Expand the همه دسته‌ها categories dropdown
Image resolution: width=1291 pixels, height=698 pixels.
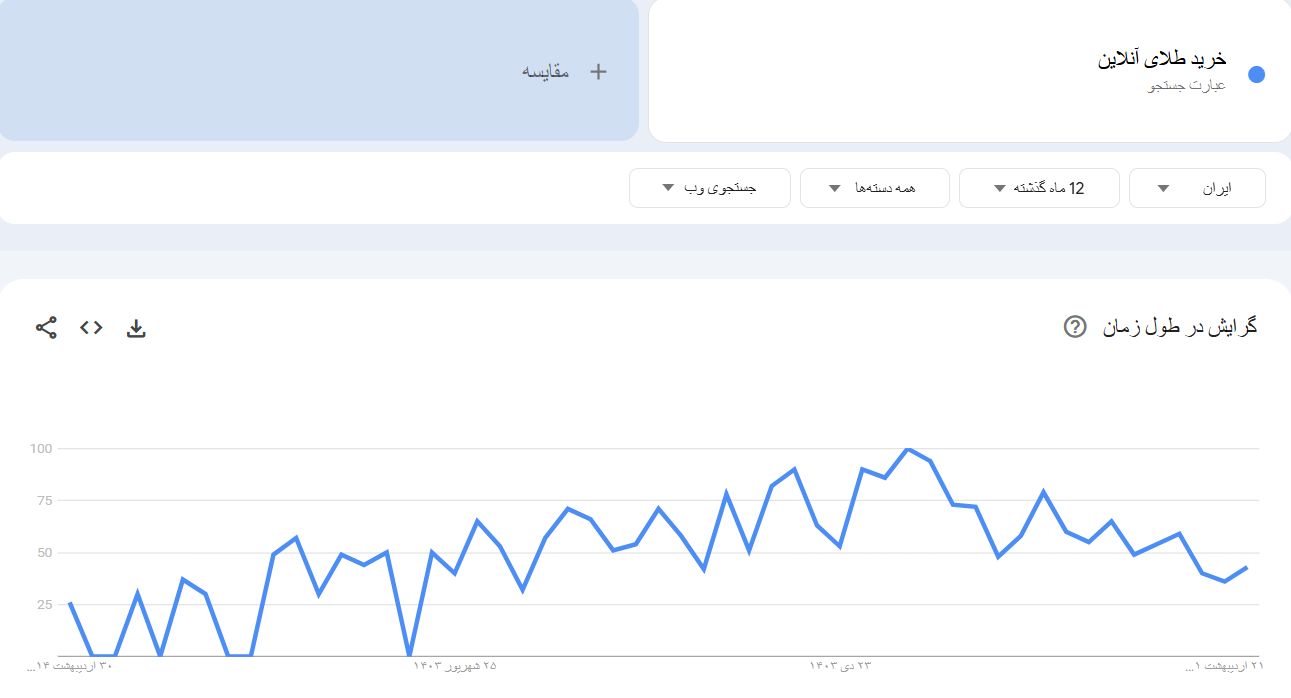[x=874, y=188]
